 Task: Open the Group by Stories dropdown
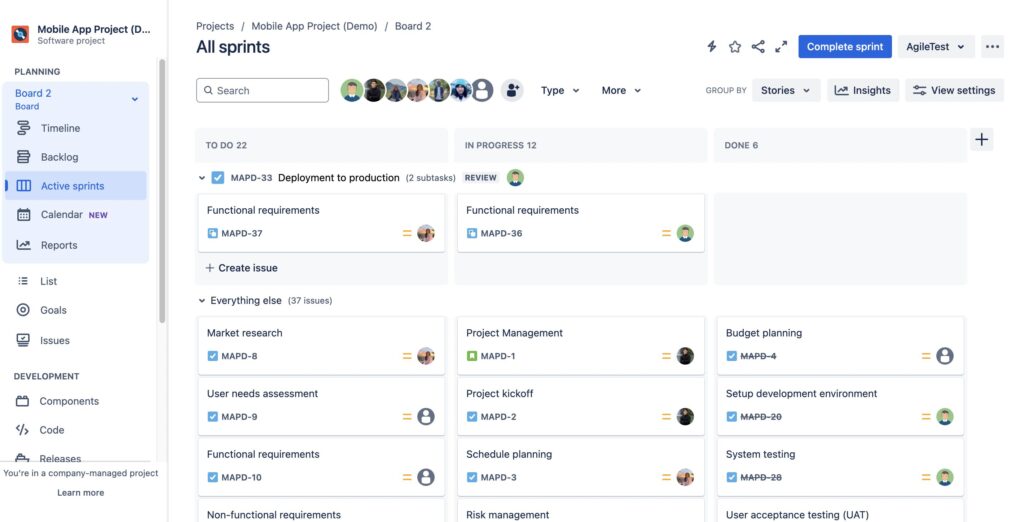[x=786, y=90]
